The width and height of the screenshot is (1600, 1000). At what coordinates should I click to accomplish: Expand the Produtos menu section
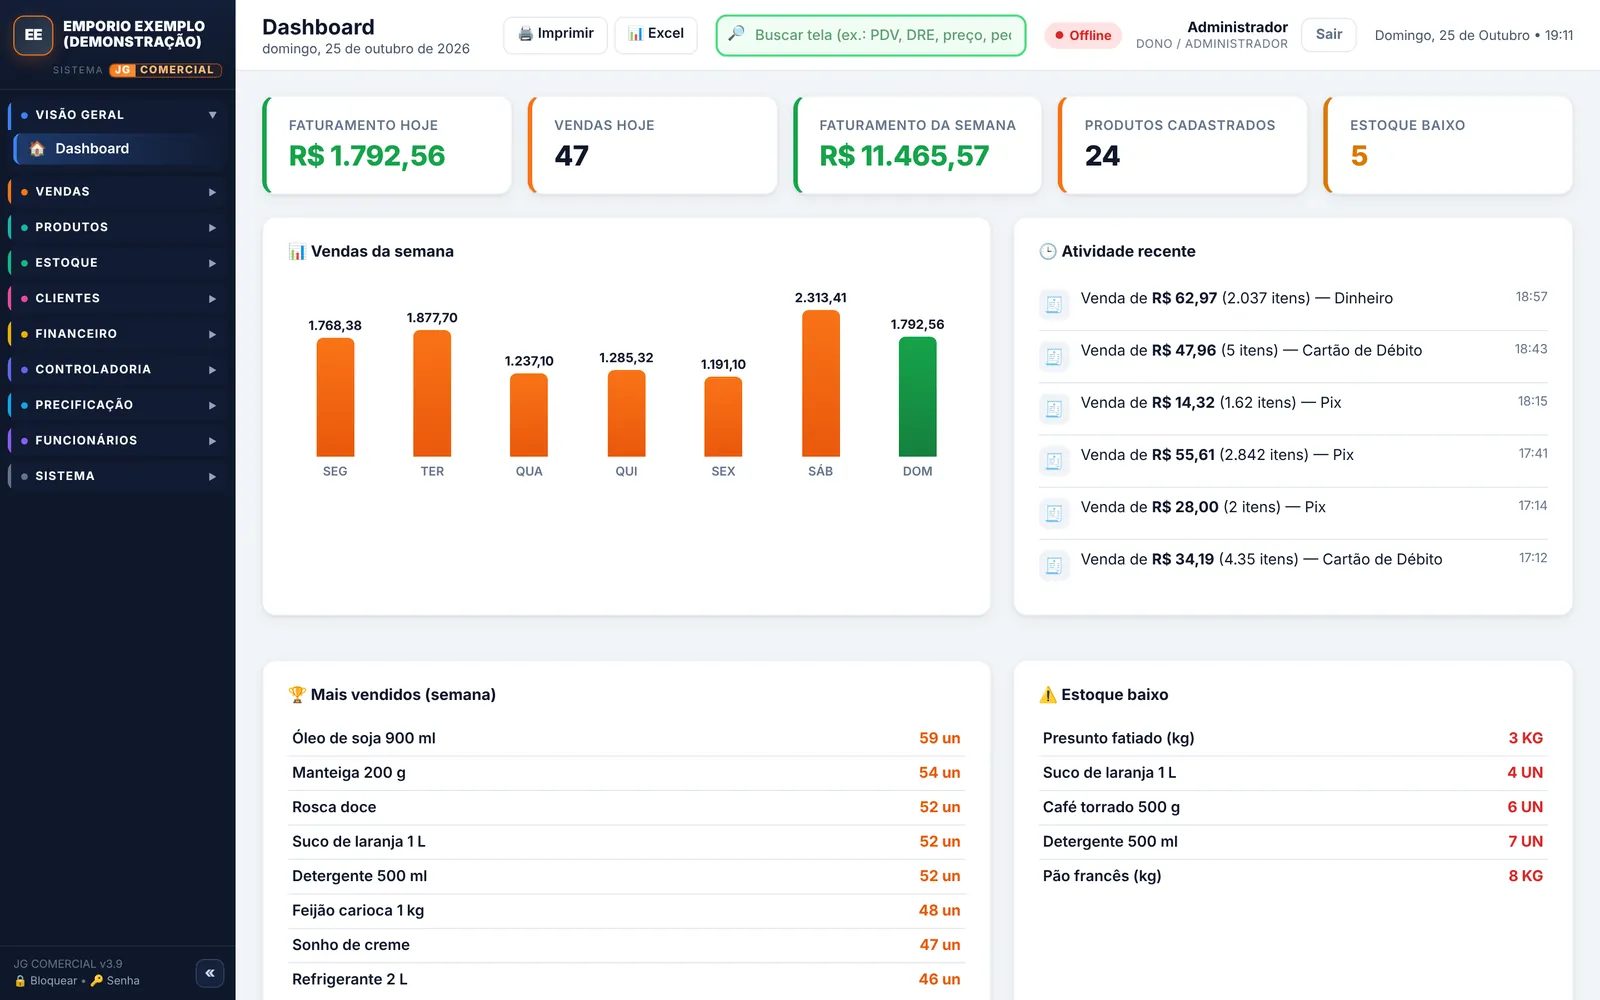click(x=117, y=227)
